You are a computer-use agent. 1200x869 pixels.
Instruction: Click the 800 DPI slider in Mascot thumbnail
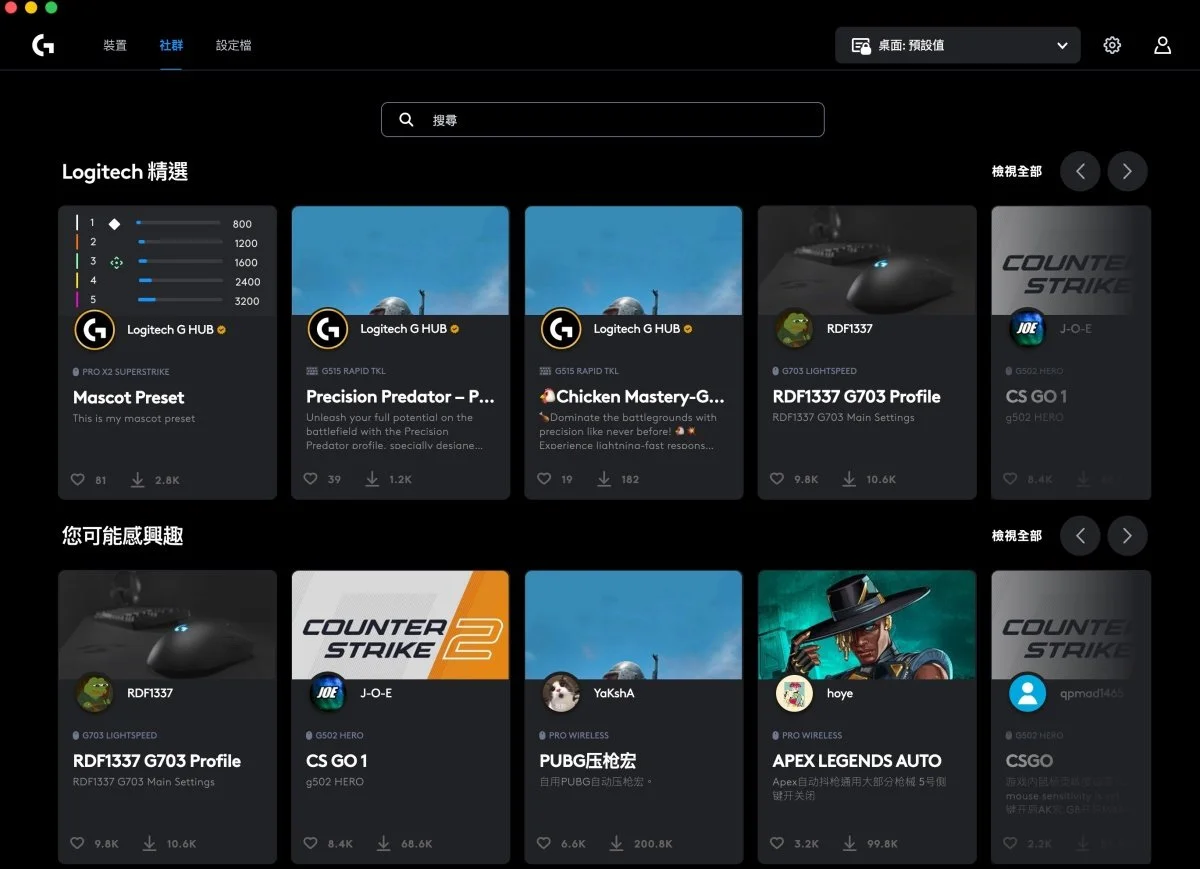pos(178,223)
